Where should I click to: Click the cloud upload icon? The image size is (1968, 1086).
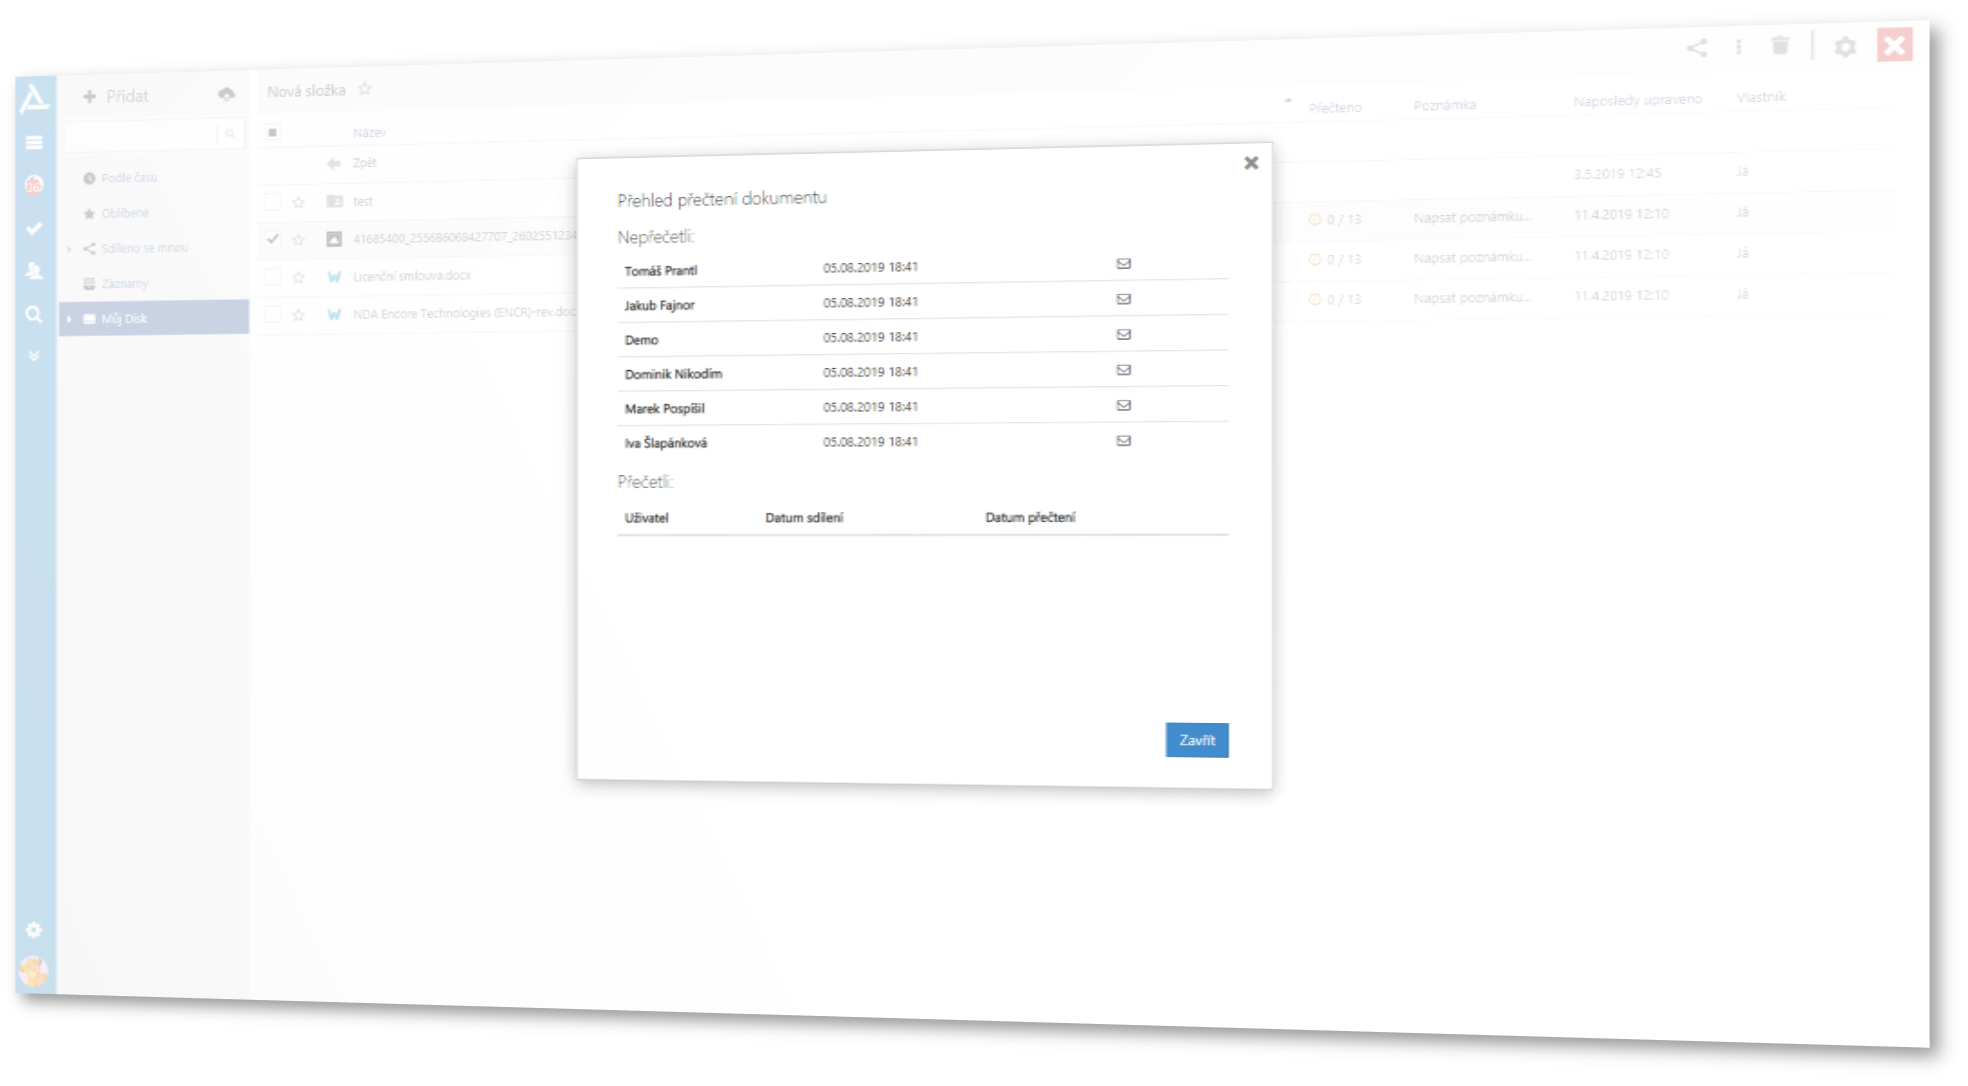point(227,94)
